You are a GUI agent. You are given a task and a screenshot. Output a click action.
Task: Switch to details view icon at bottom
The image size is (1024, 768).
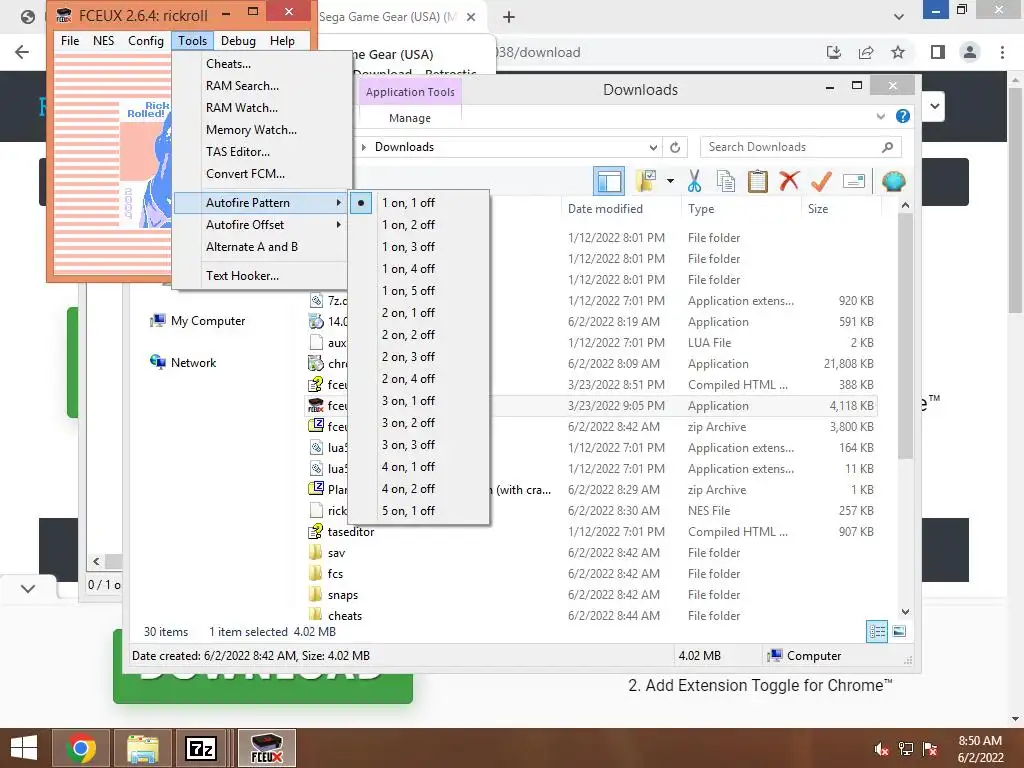pos(876,631)
